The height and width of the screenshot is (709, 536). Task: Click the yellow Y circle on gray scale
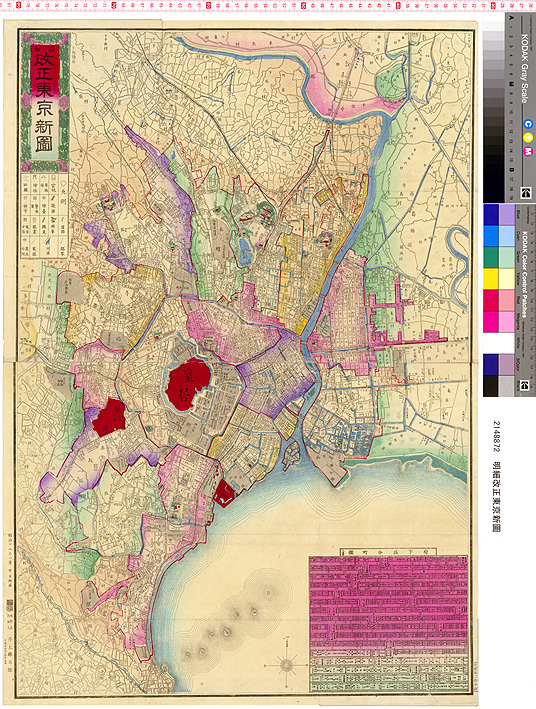point(527,137)
